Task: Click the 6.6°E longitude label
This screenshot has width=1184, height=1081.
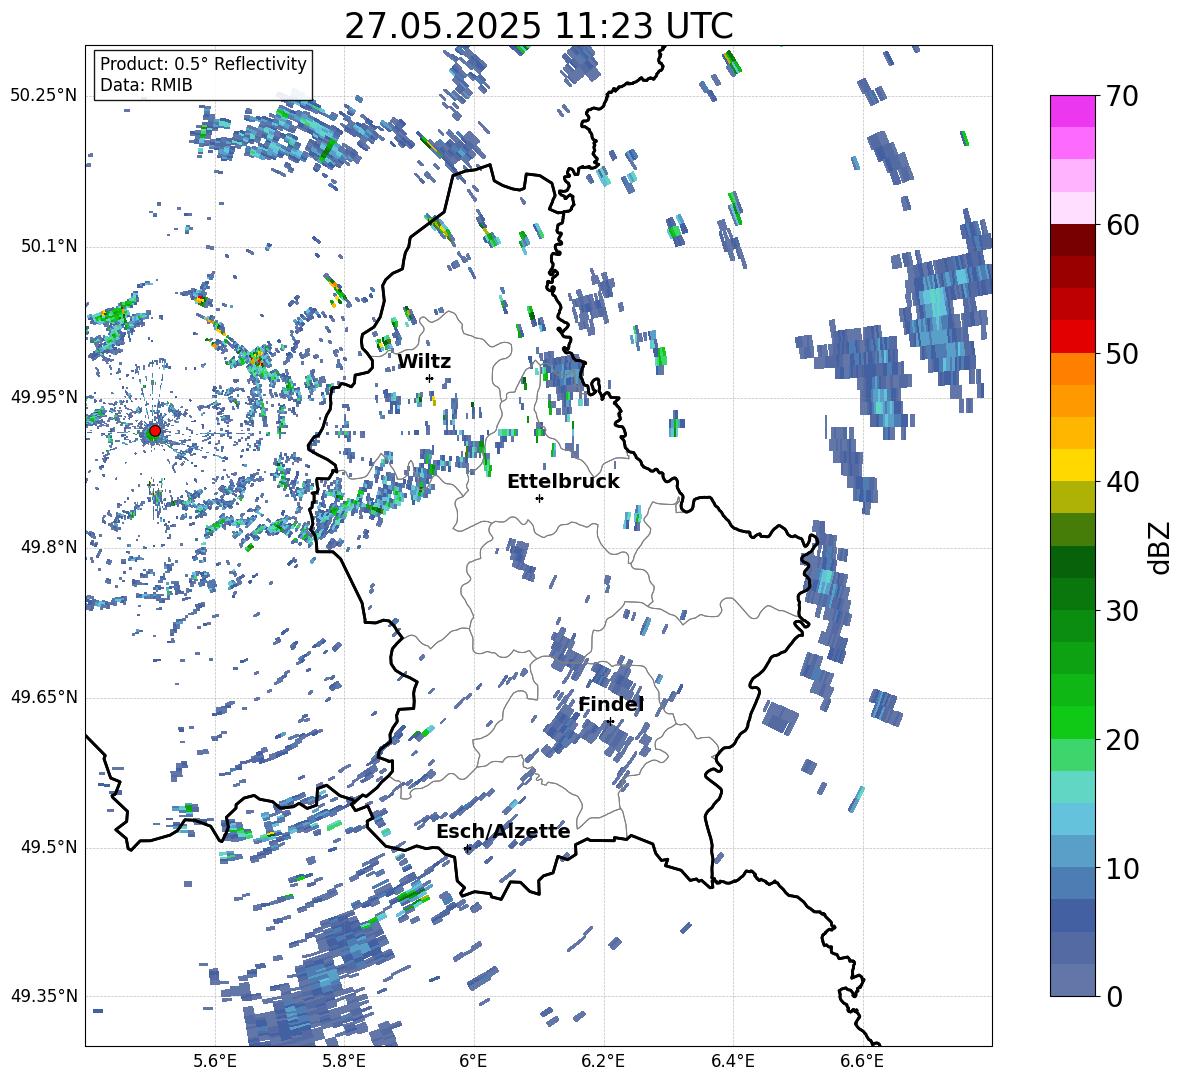Action: [862, 1061]
